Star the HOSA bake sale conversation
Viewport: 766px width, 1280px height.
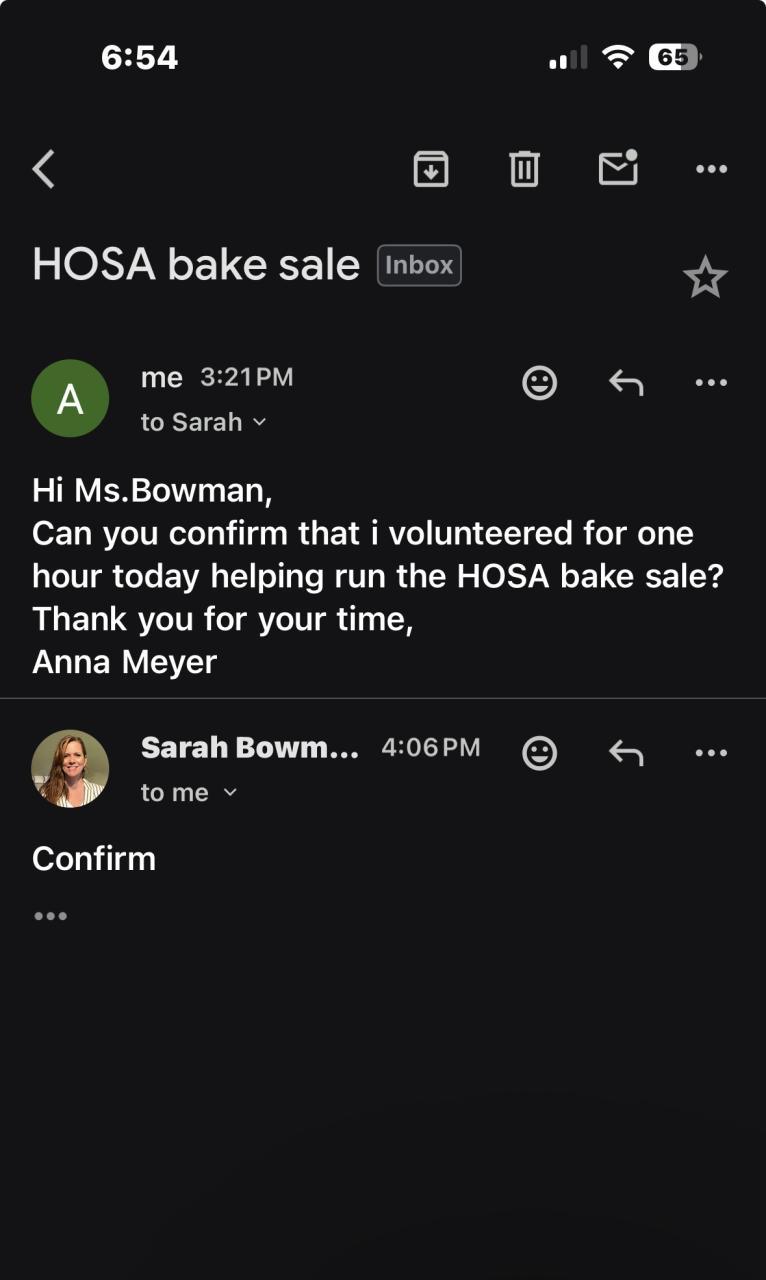click(705, 278)
